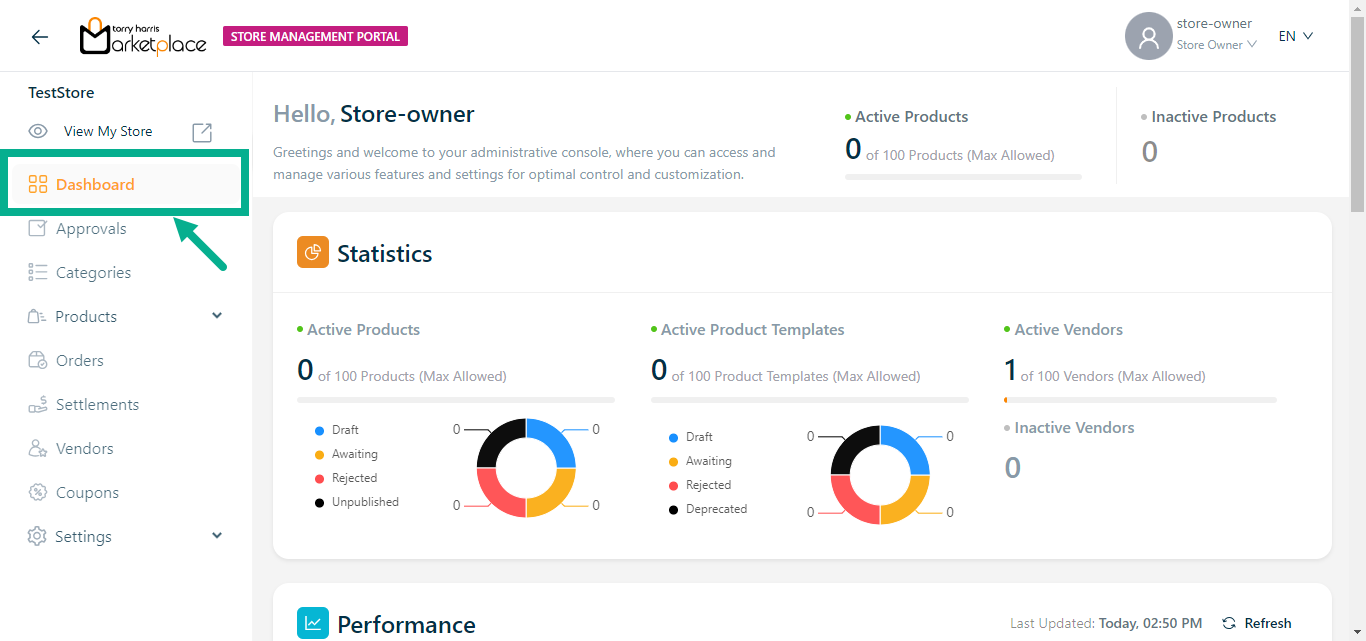Refresh the Performance section

[x=1257, y=623]
